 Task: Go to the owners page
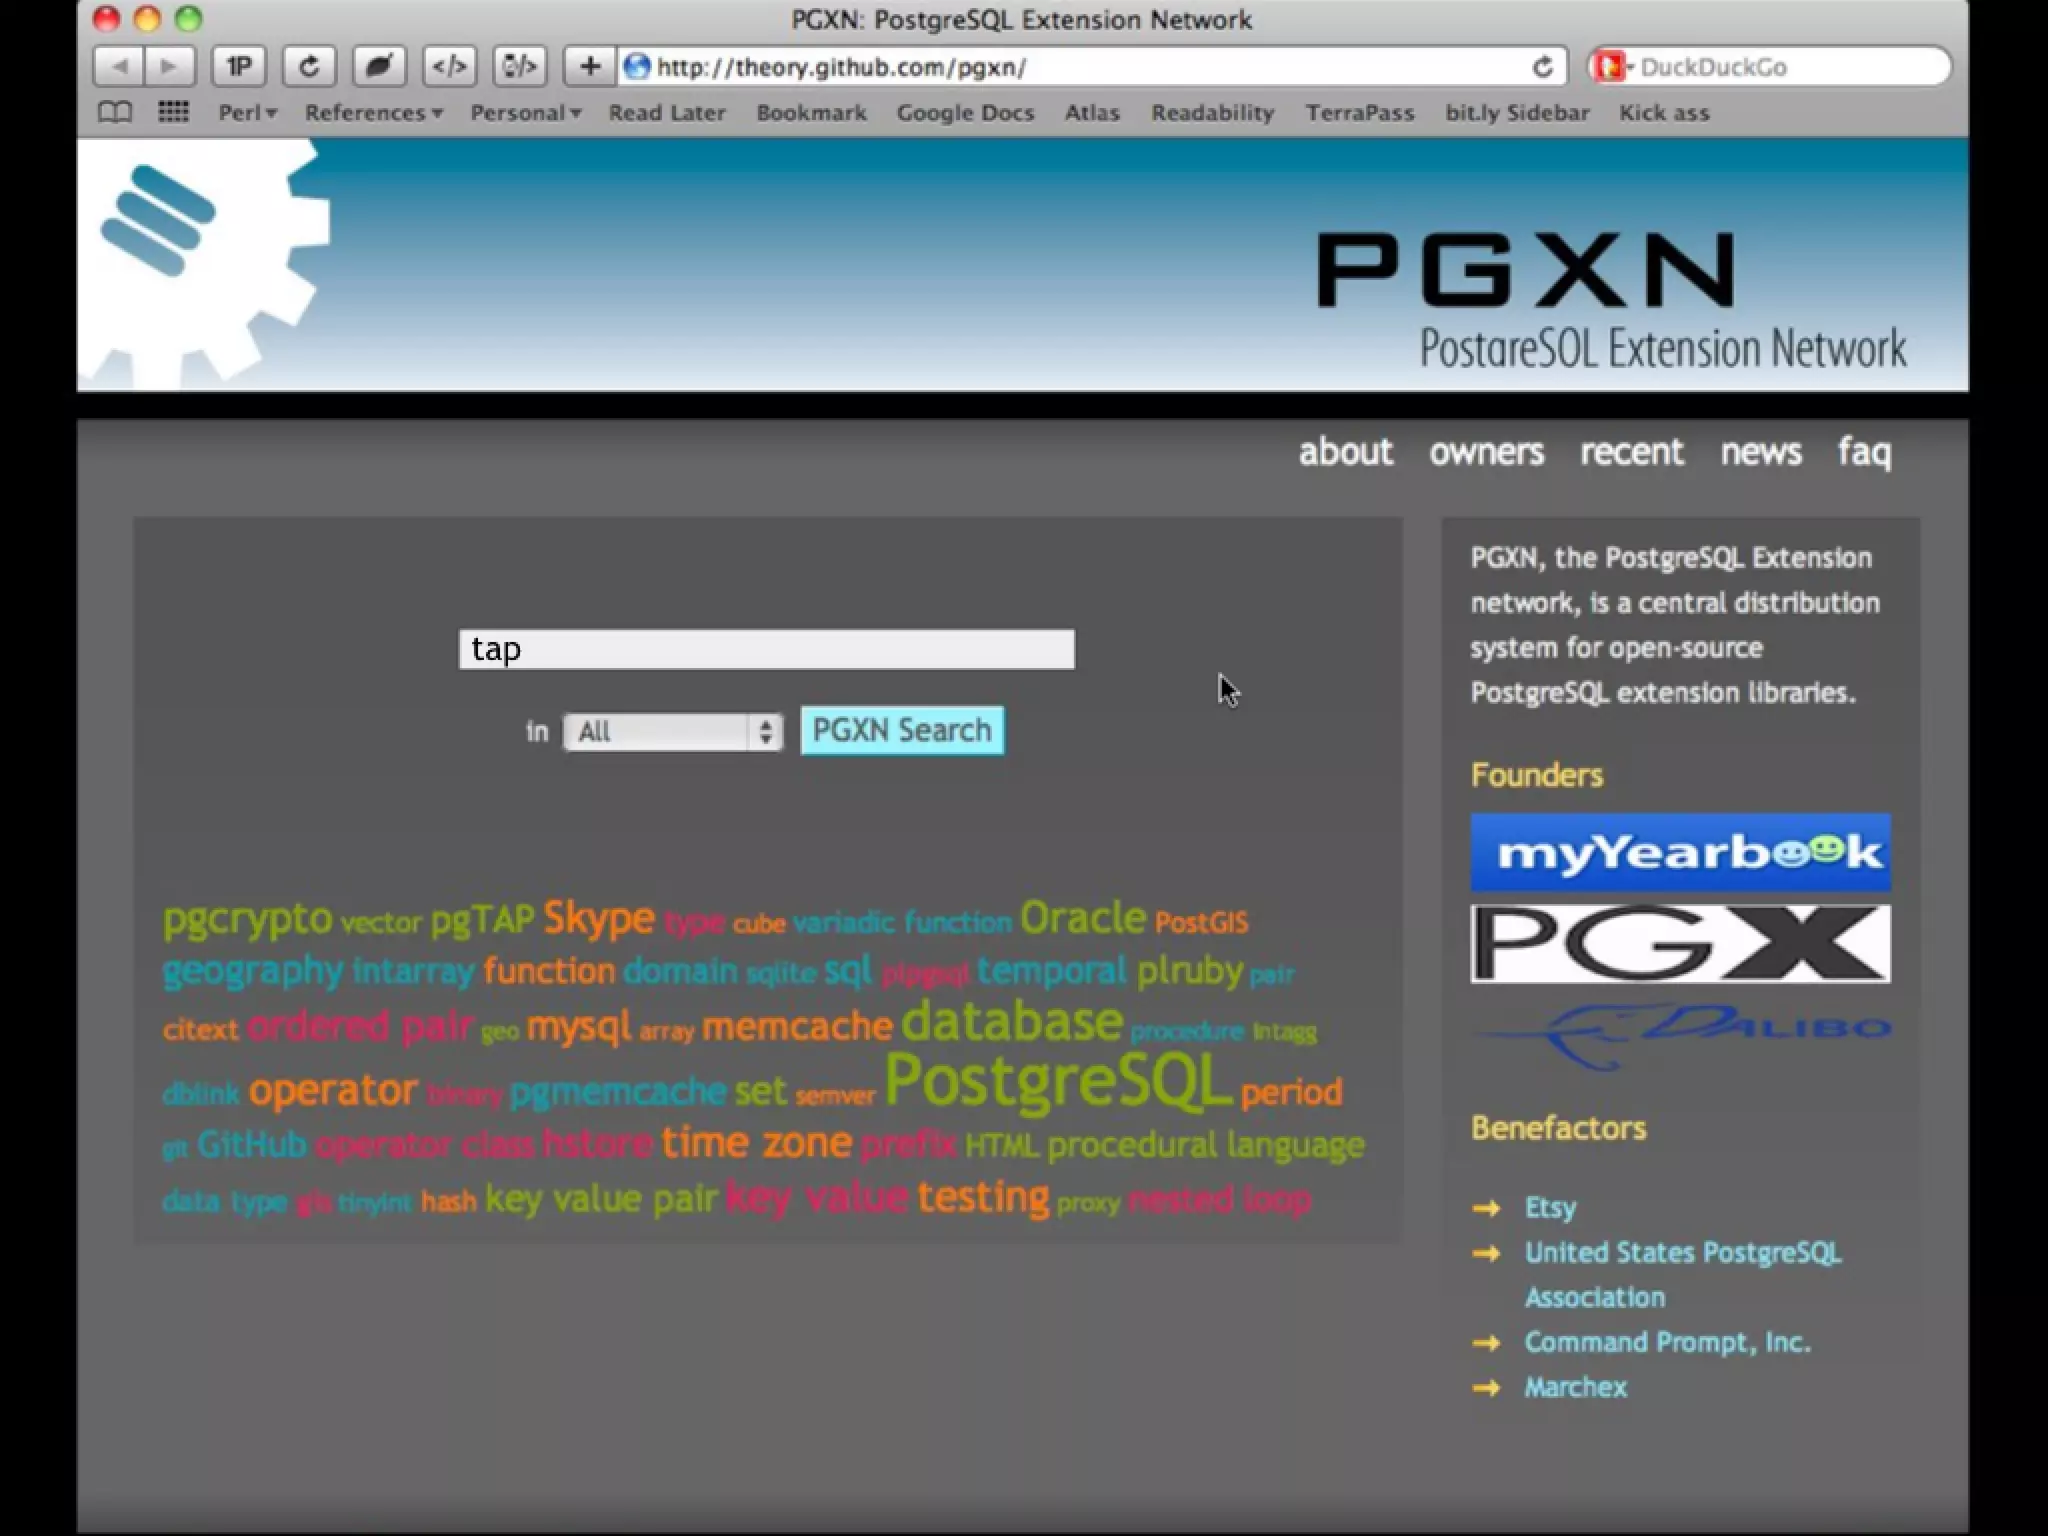[1486, 452]
